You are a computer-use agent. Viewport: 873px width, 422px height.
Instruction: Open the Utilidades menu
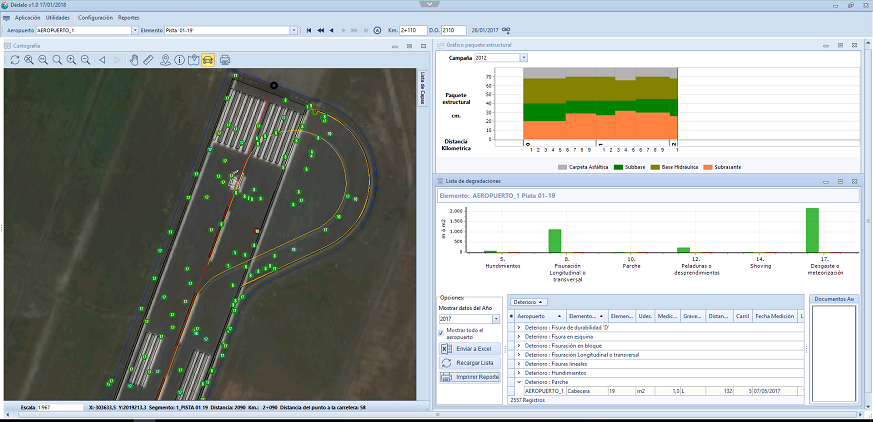click(58, 18)
